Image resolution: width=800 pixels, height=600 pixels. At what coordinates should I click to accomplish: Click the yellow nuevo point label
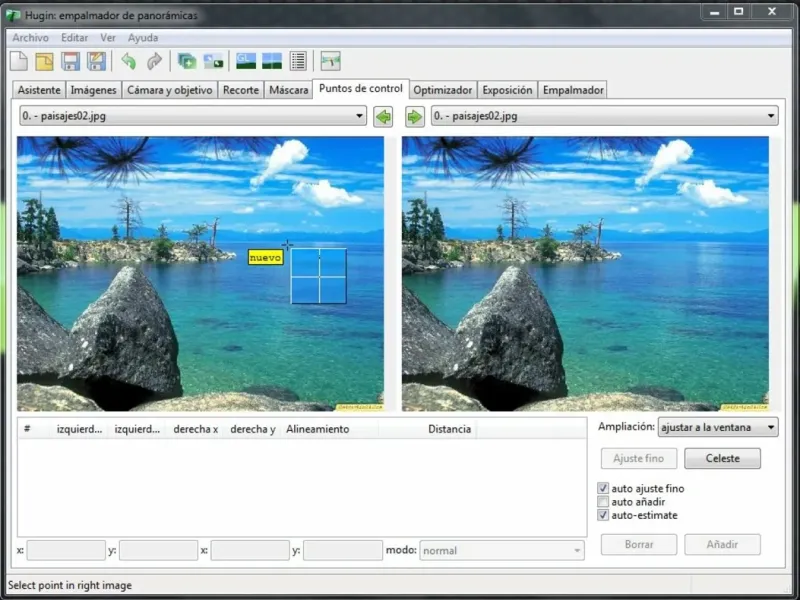[x=265, y=257]
